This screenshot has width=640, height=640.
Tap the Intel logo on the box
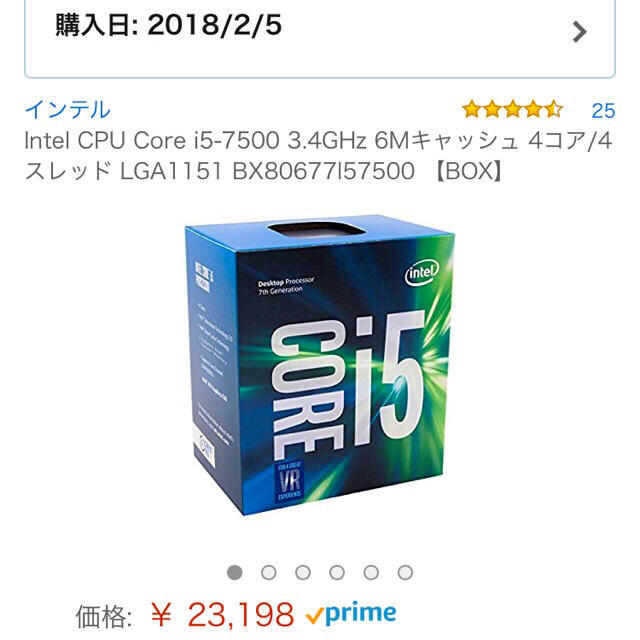click(422, 272)
